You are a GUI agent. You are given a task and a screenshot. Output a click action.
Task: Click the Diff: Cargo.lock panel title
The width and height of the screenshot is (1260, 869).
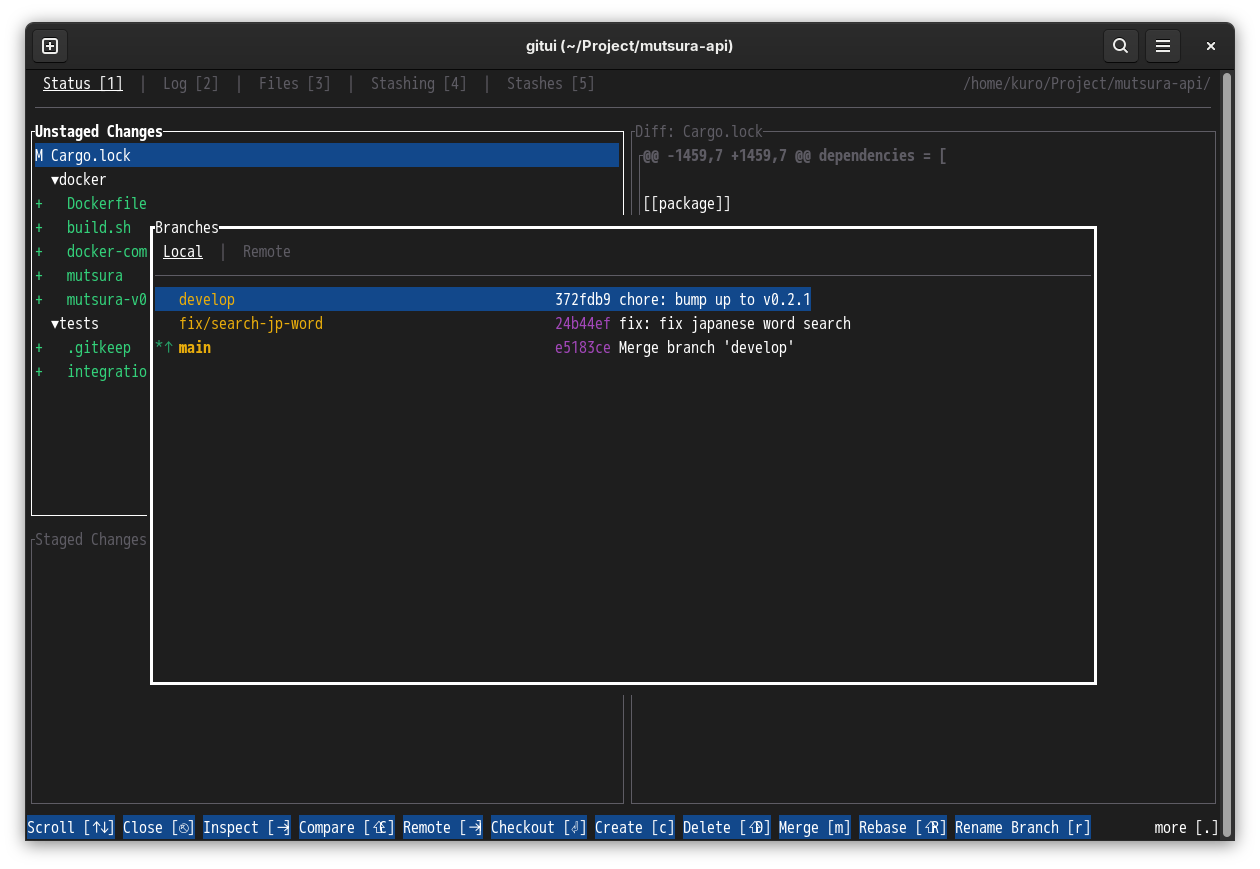click(699, 132)
